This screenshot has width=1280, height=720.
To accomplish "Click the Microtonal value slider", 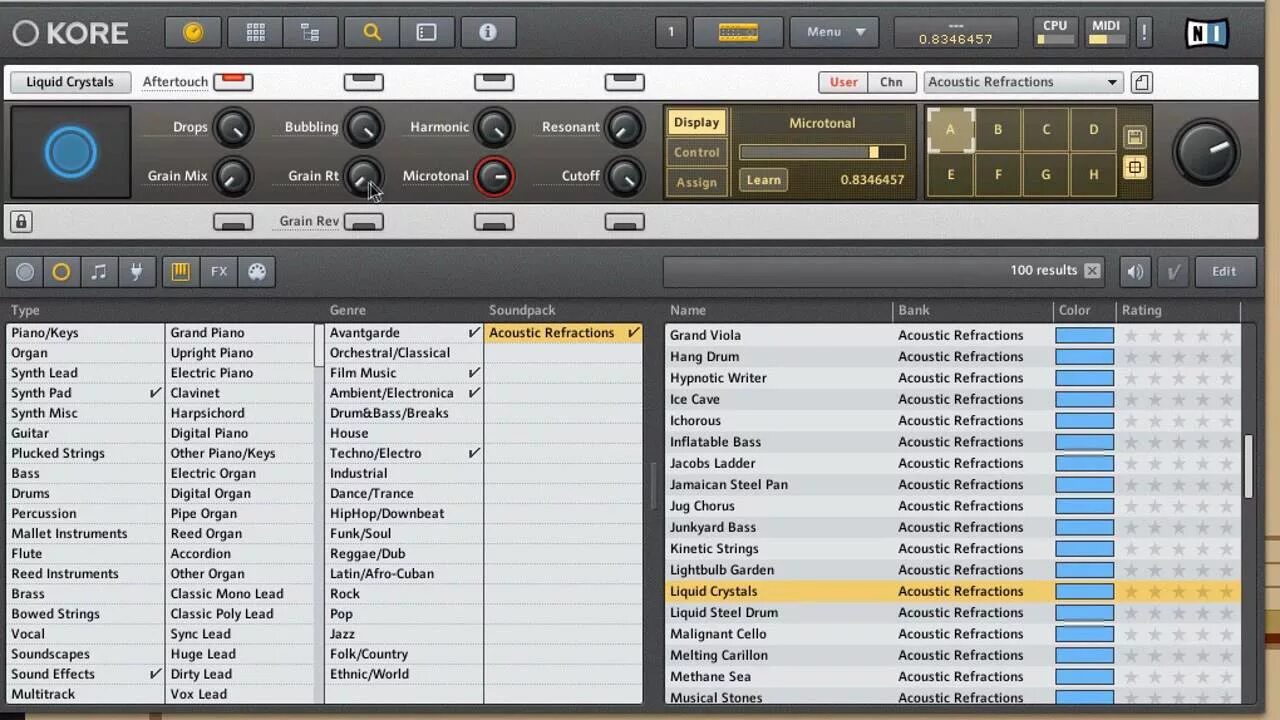I will click(822, 152).
